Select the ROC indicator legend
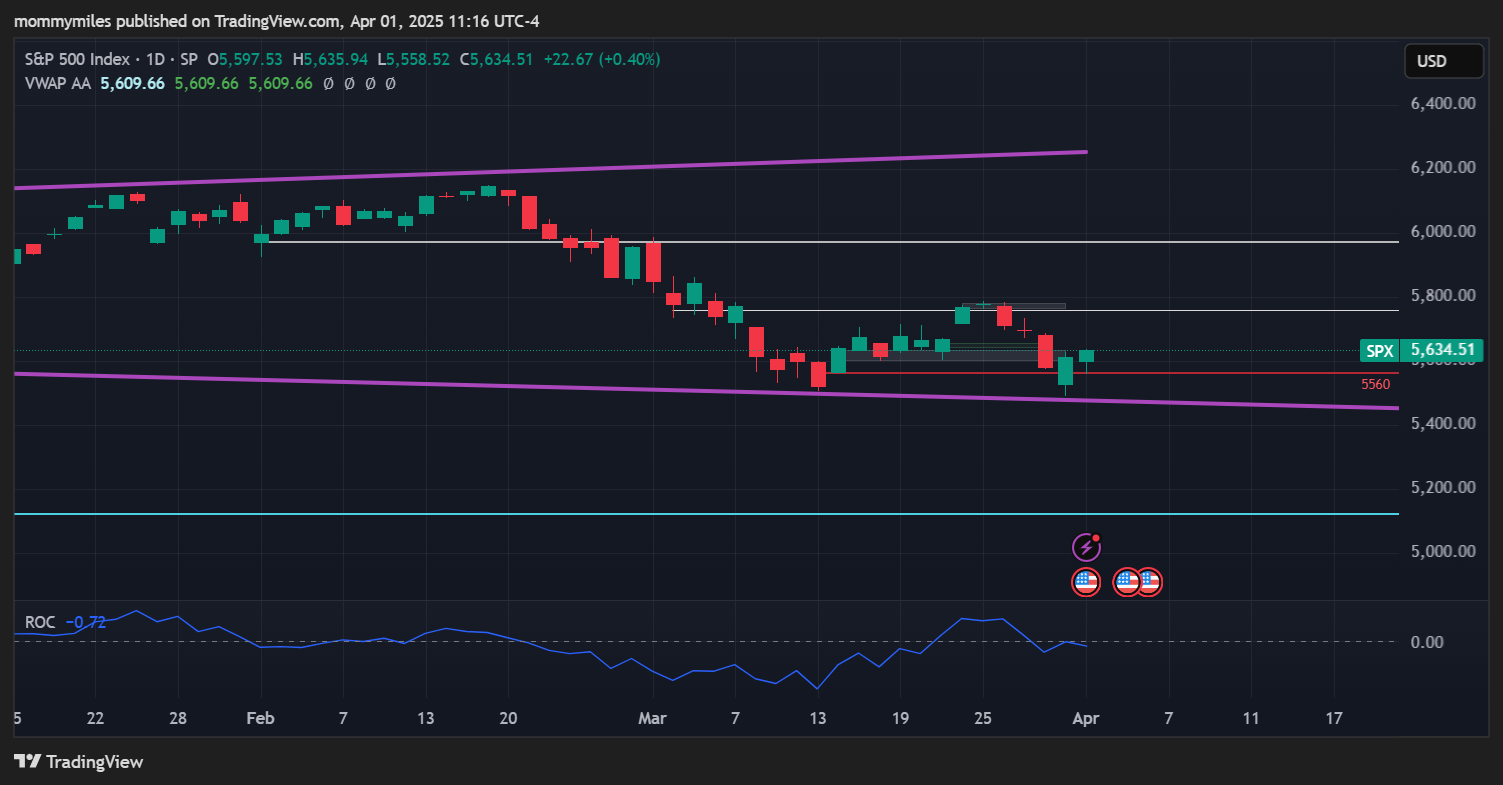Screen dimensions: 1503x785 click(x=40, y=622)
